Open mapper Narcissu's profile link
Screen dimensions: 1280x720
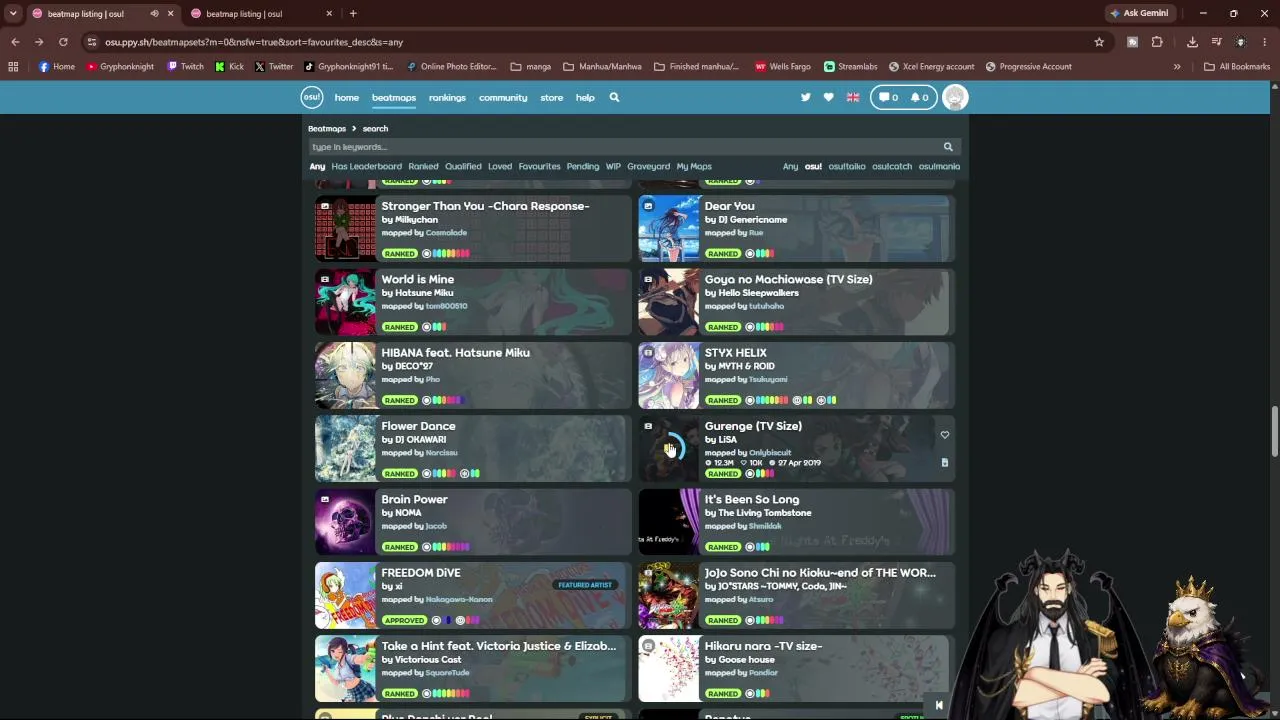tap(441, 453)
